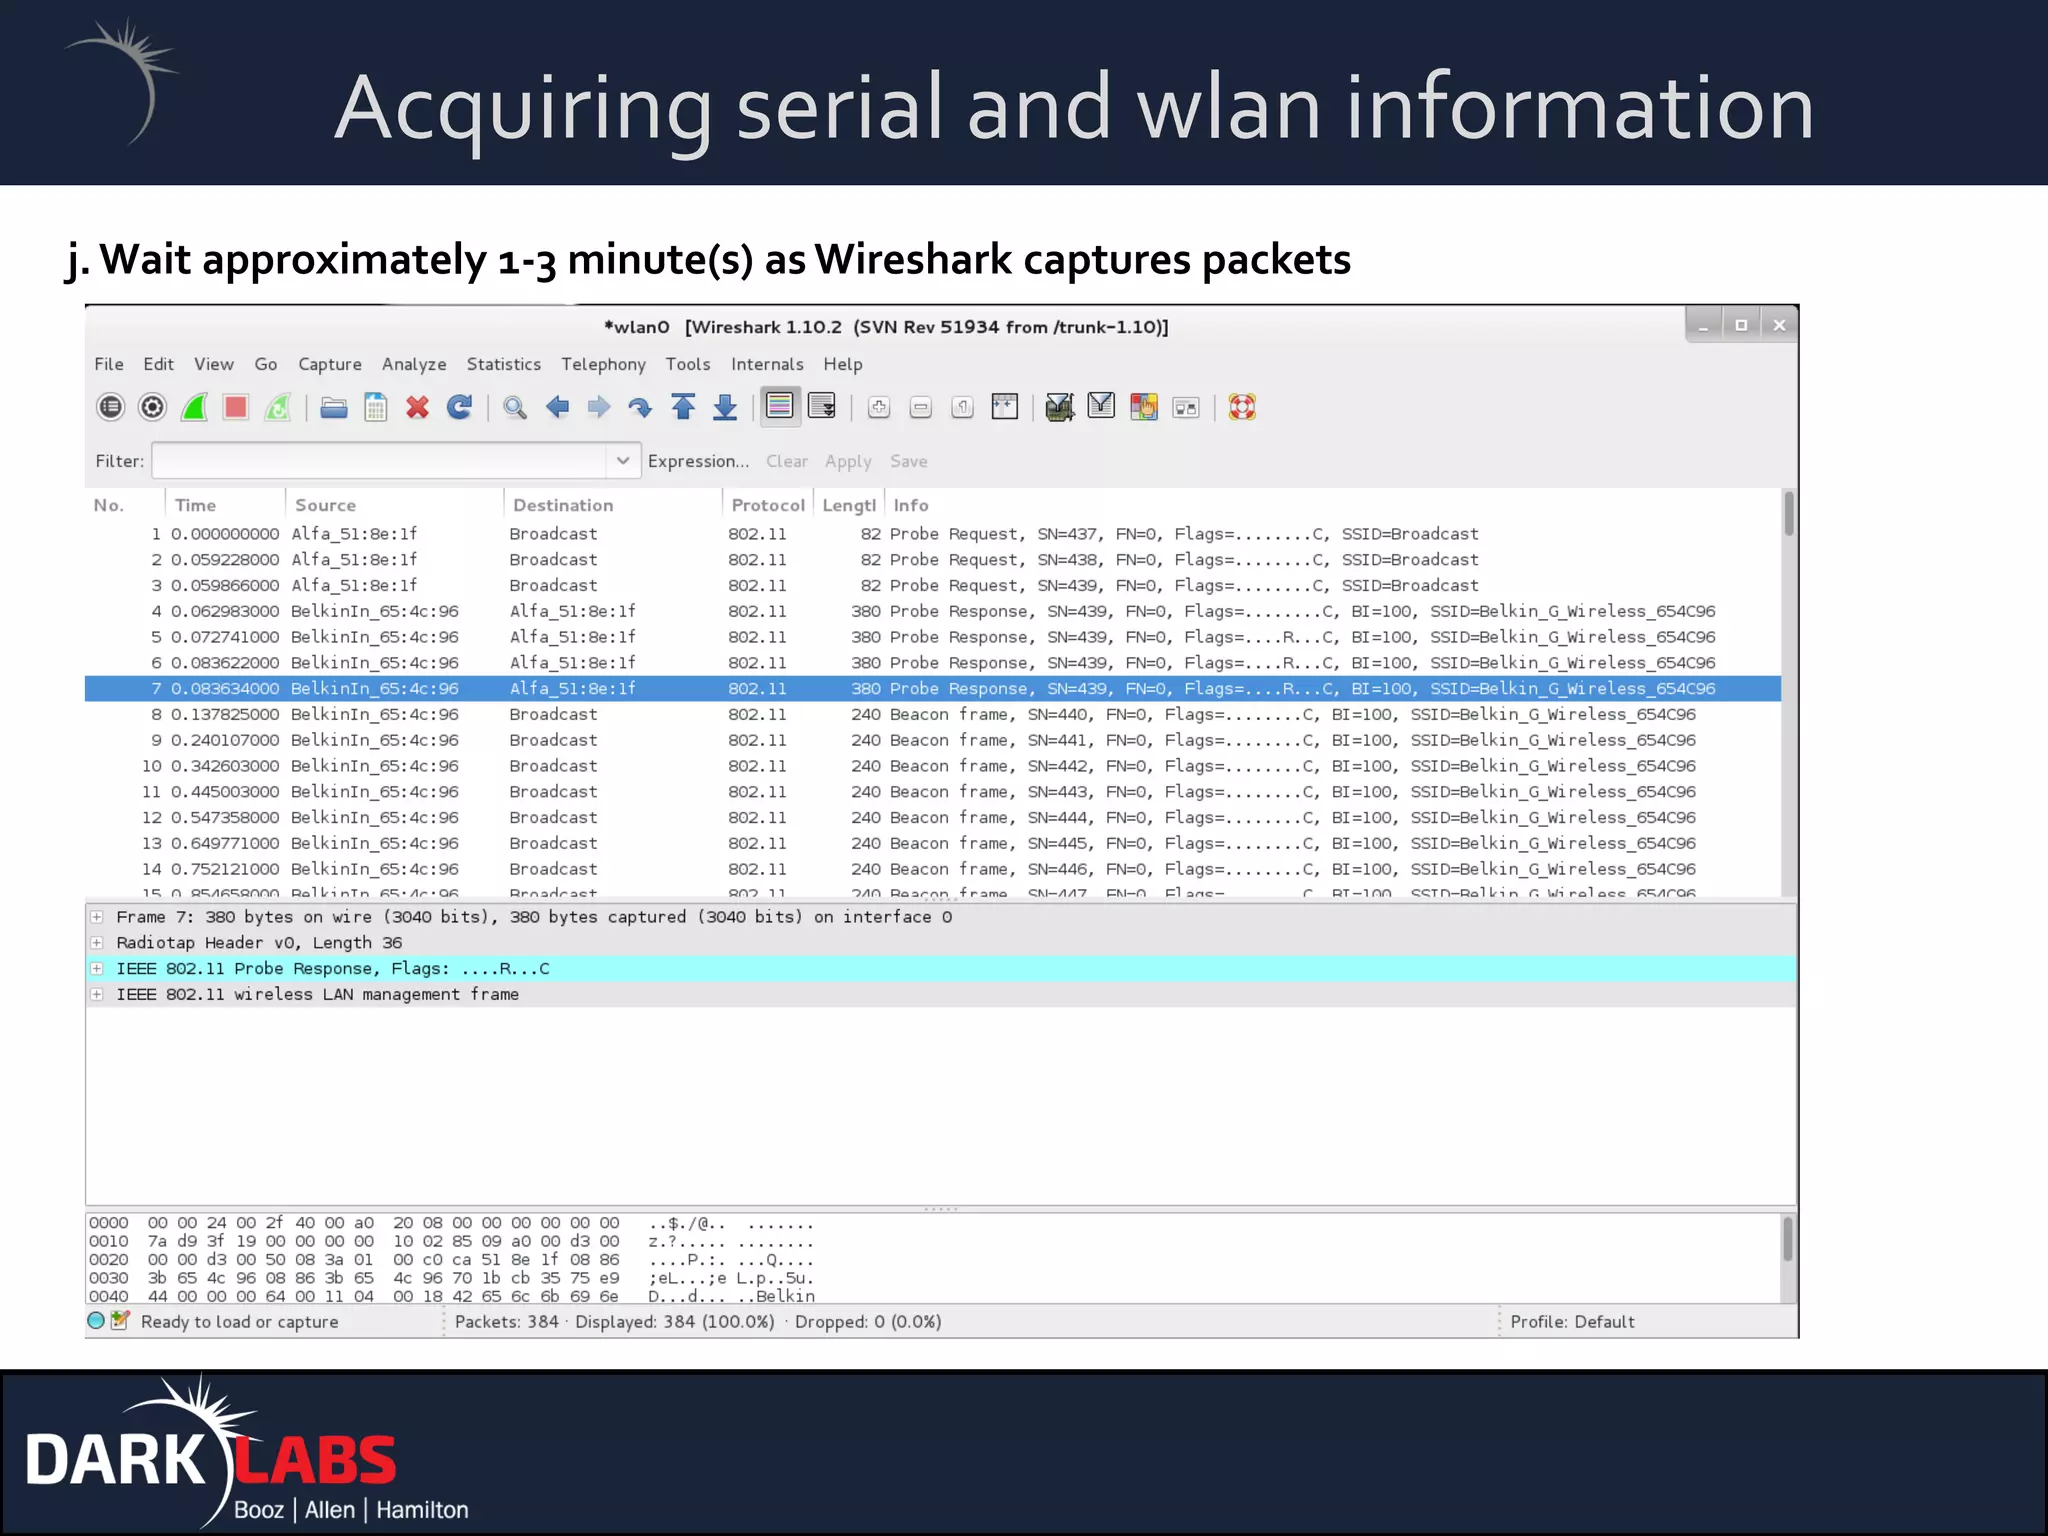Viewport: 2048px width, 1536px height.
Task: Open the filter Expression... builder
Action: [698, 461]
